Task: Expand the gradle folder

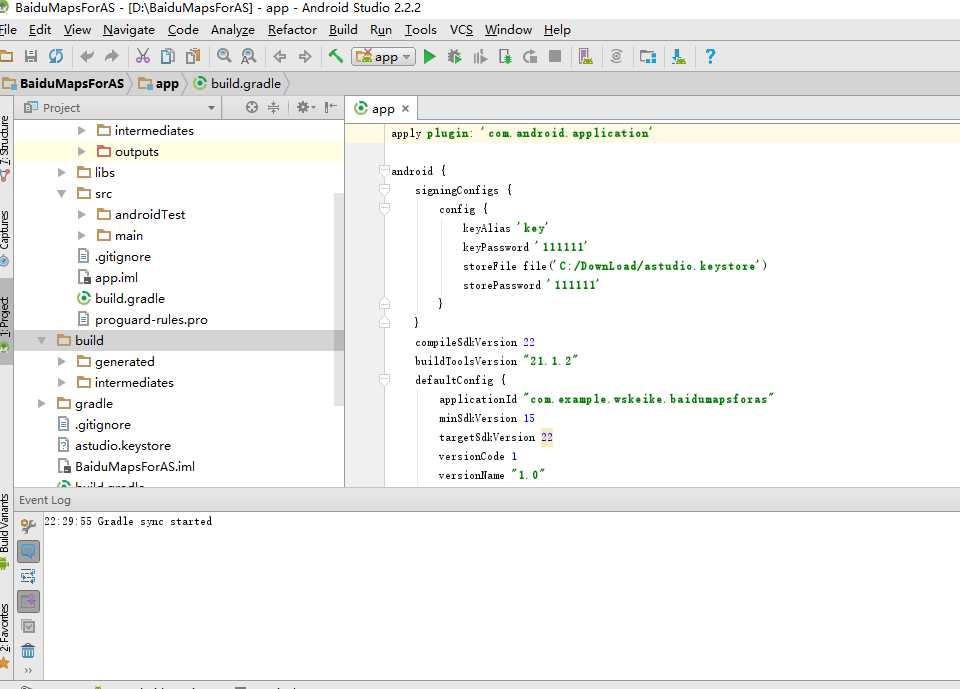Action: tap(42, 404)
